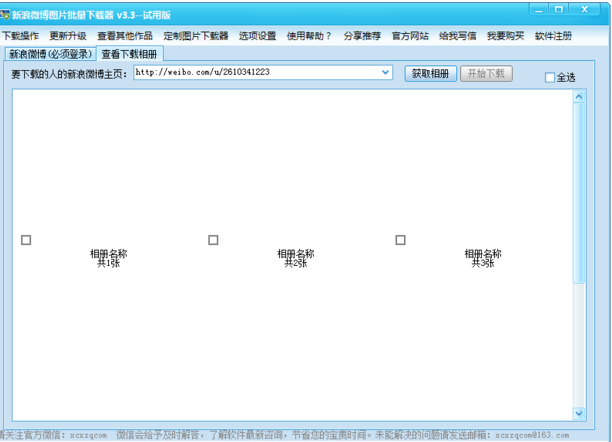612x442 pixels.
Task: Close the downloader window
Action: [x=584, y=9]
